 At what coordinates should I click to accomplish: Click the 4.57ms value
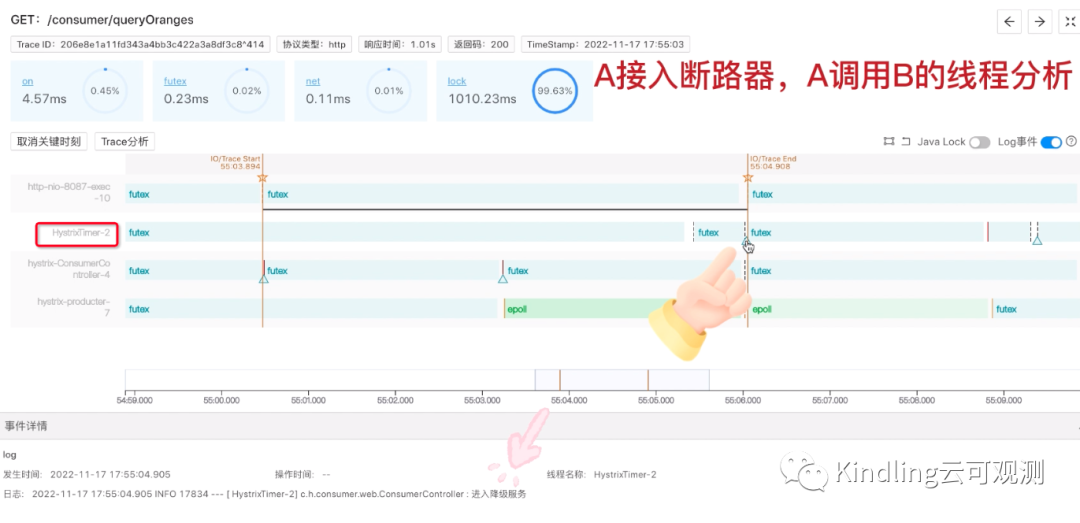(x=44, y=99)
